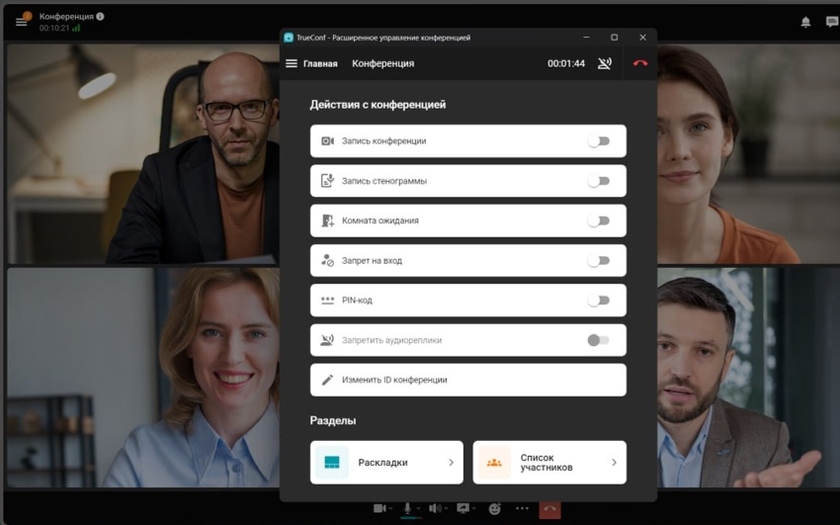
Task: Click the info icon next to Конференция title
Action: pyautogui.click(x=100, y=17)
